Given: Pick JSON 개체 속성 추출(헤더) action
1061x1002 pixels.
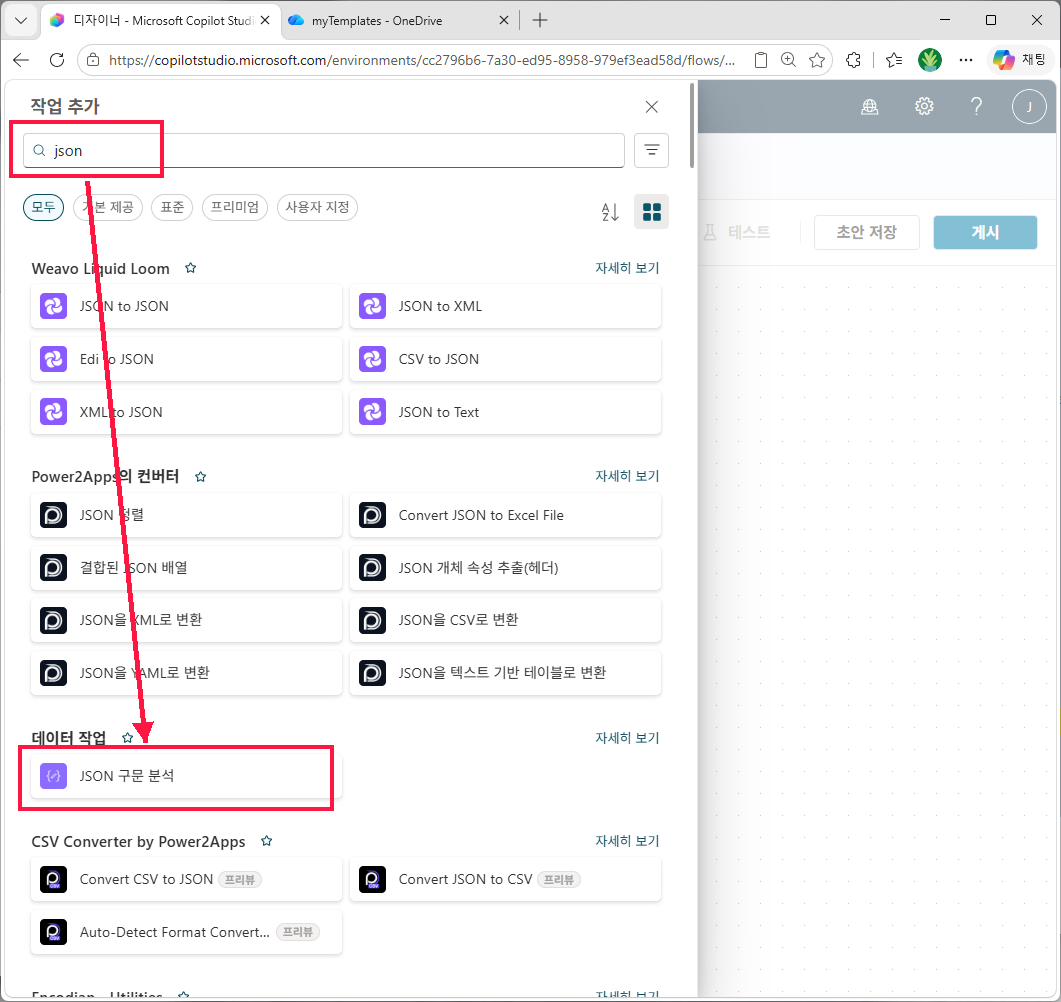Looking at the screenshot, I should pyautogui.click(x=505, y=568).
